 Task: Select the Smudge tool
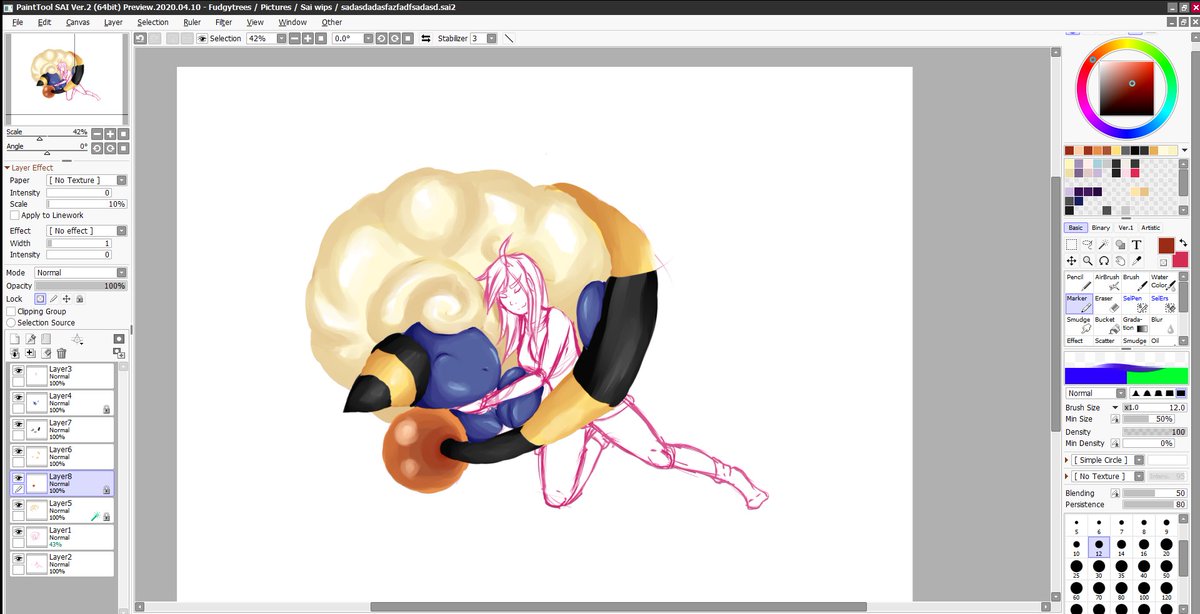click(1078, 325)
